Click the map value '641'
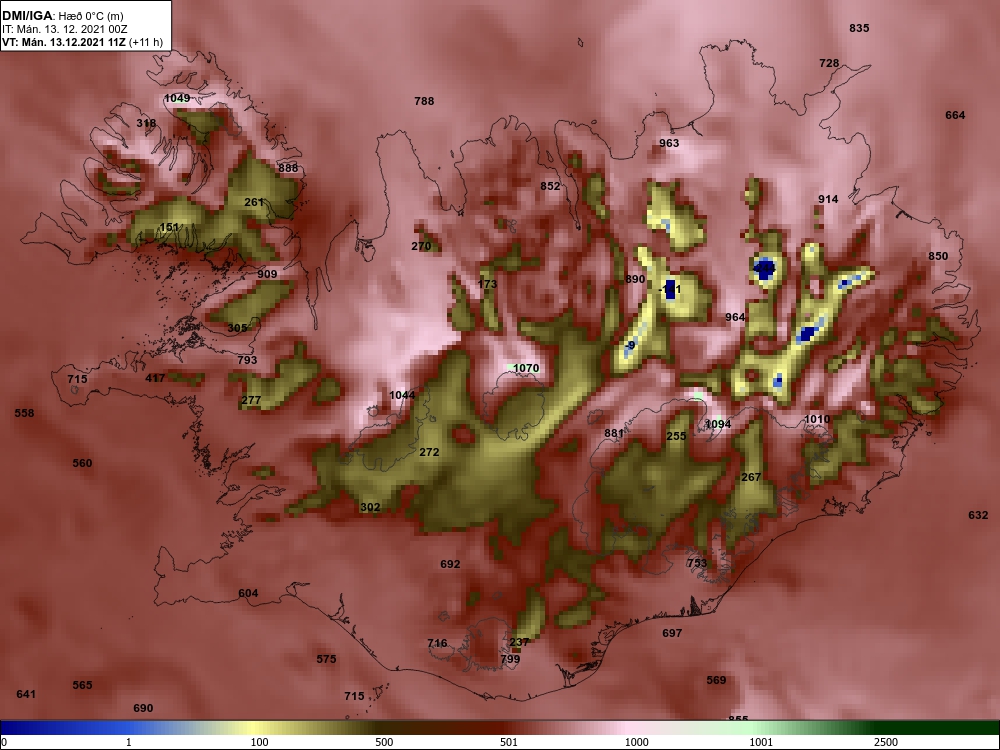This screenshot has width=1000, height=750. tap(26, 695)
